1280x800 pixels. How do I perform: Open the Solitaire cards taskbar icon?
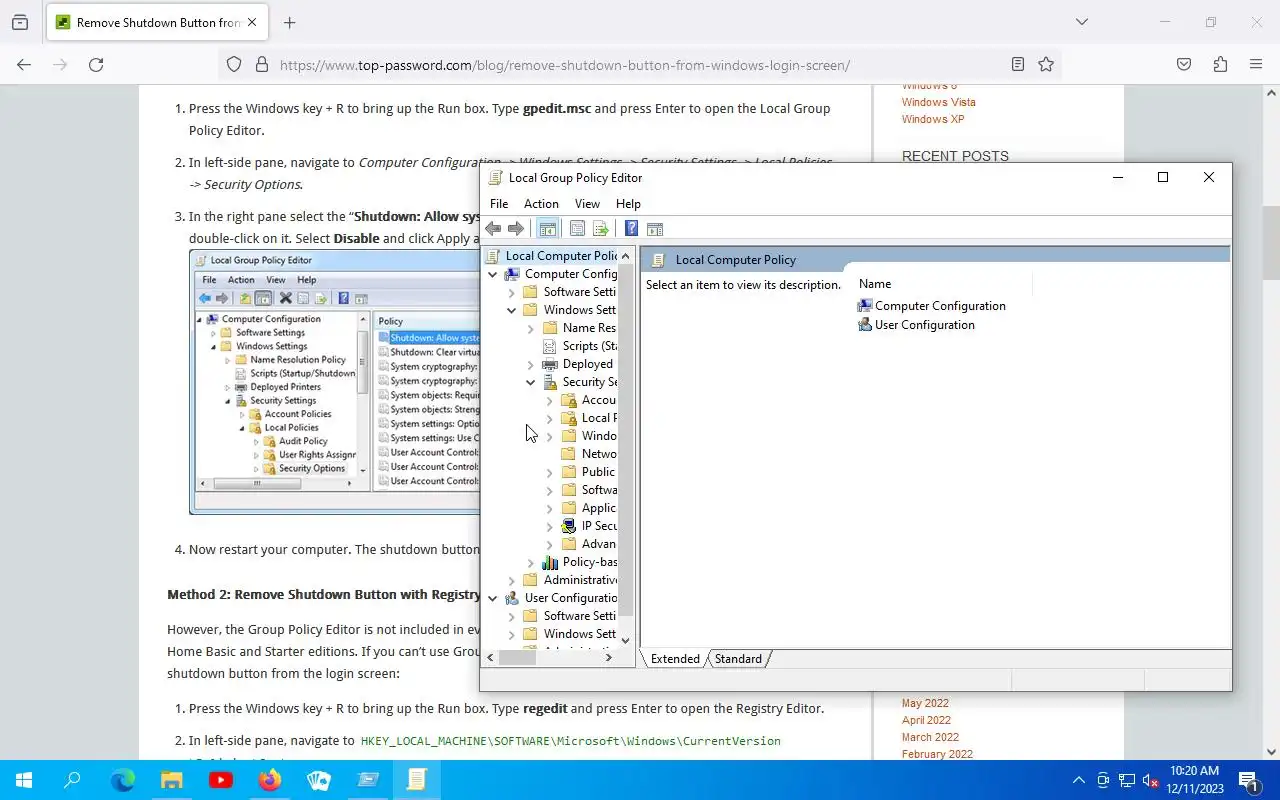coord(319,780)
